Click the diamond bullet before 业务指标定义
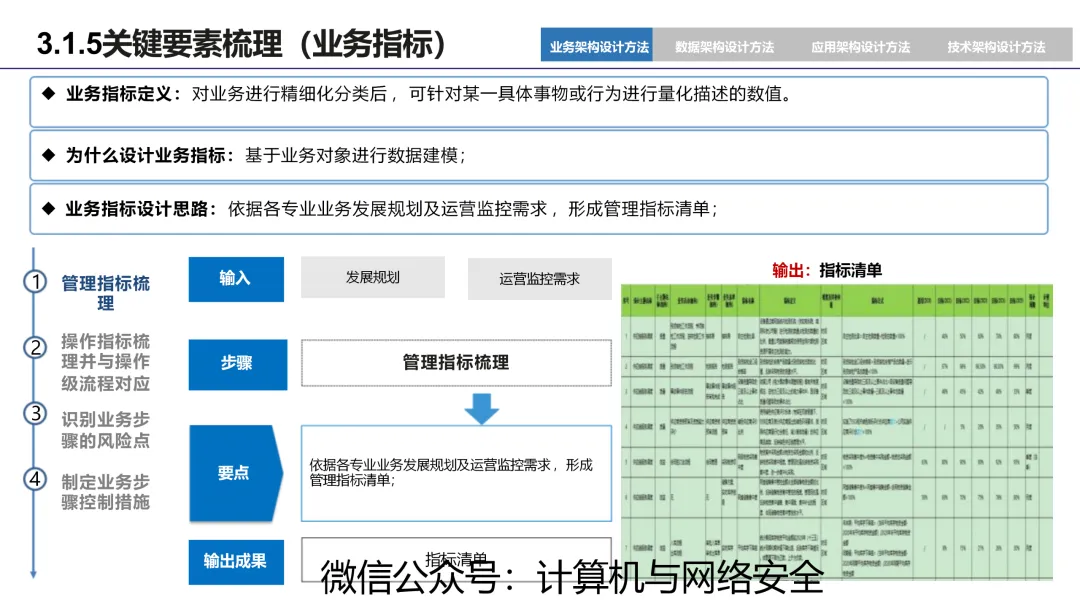This screenshot has width=1080, height=608. click(48, 93)
